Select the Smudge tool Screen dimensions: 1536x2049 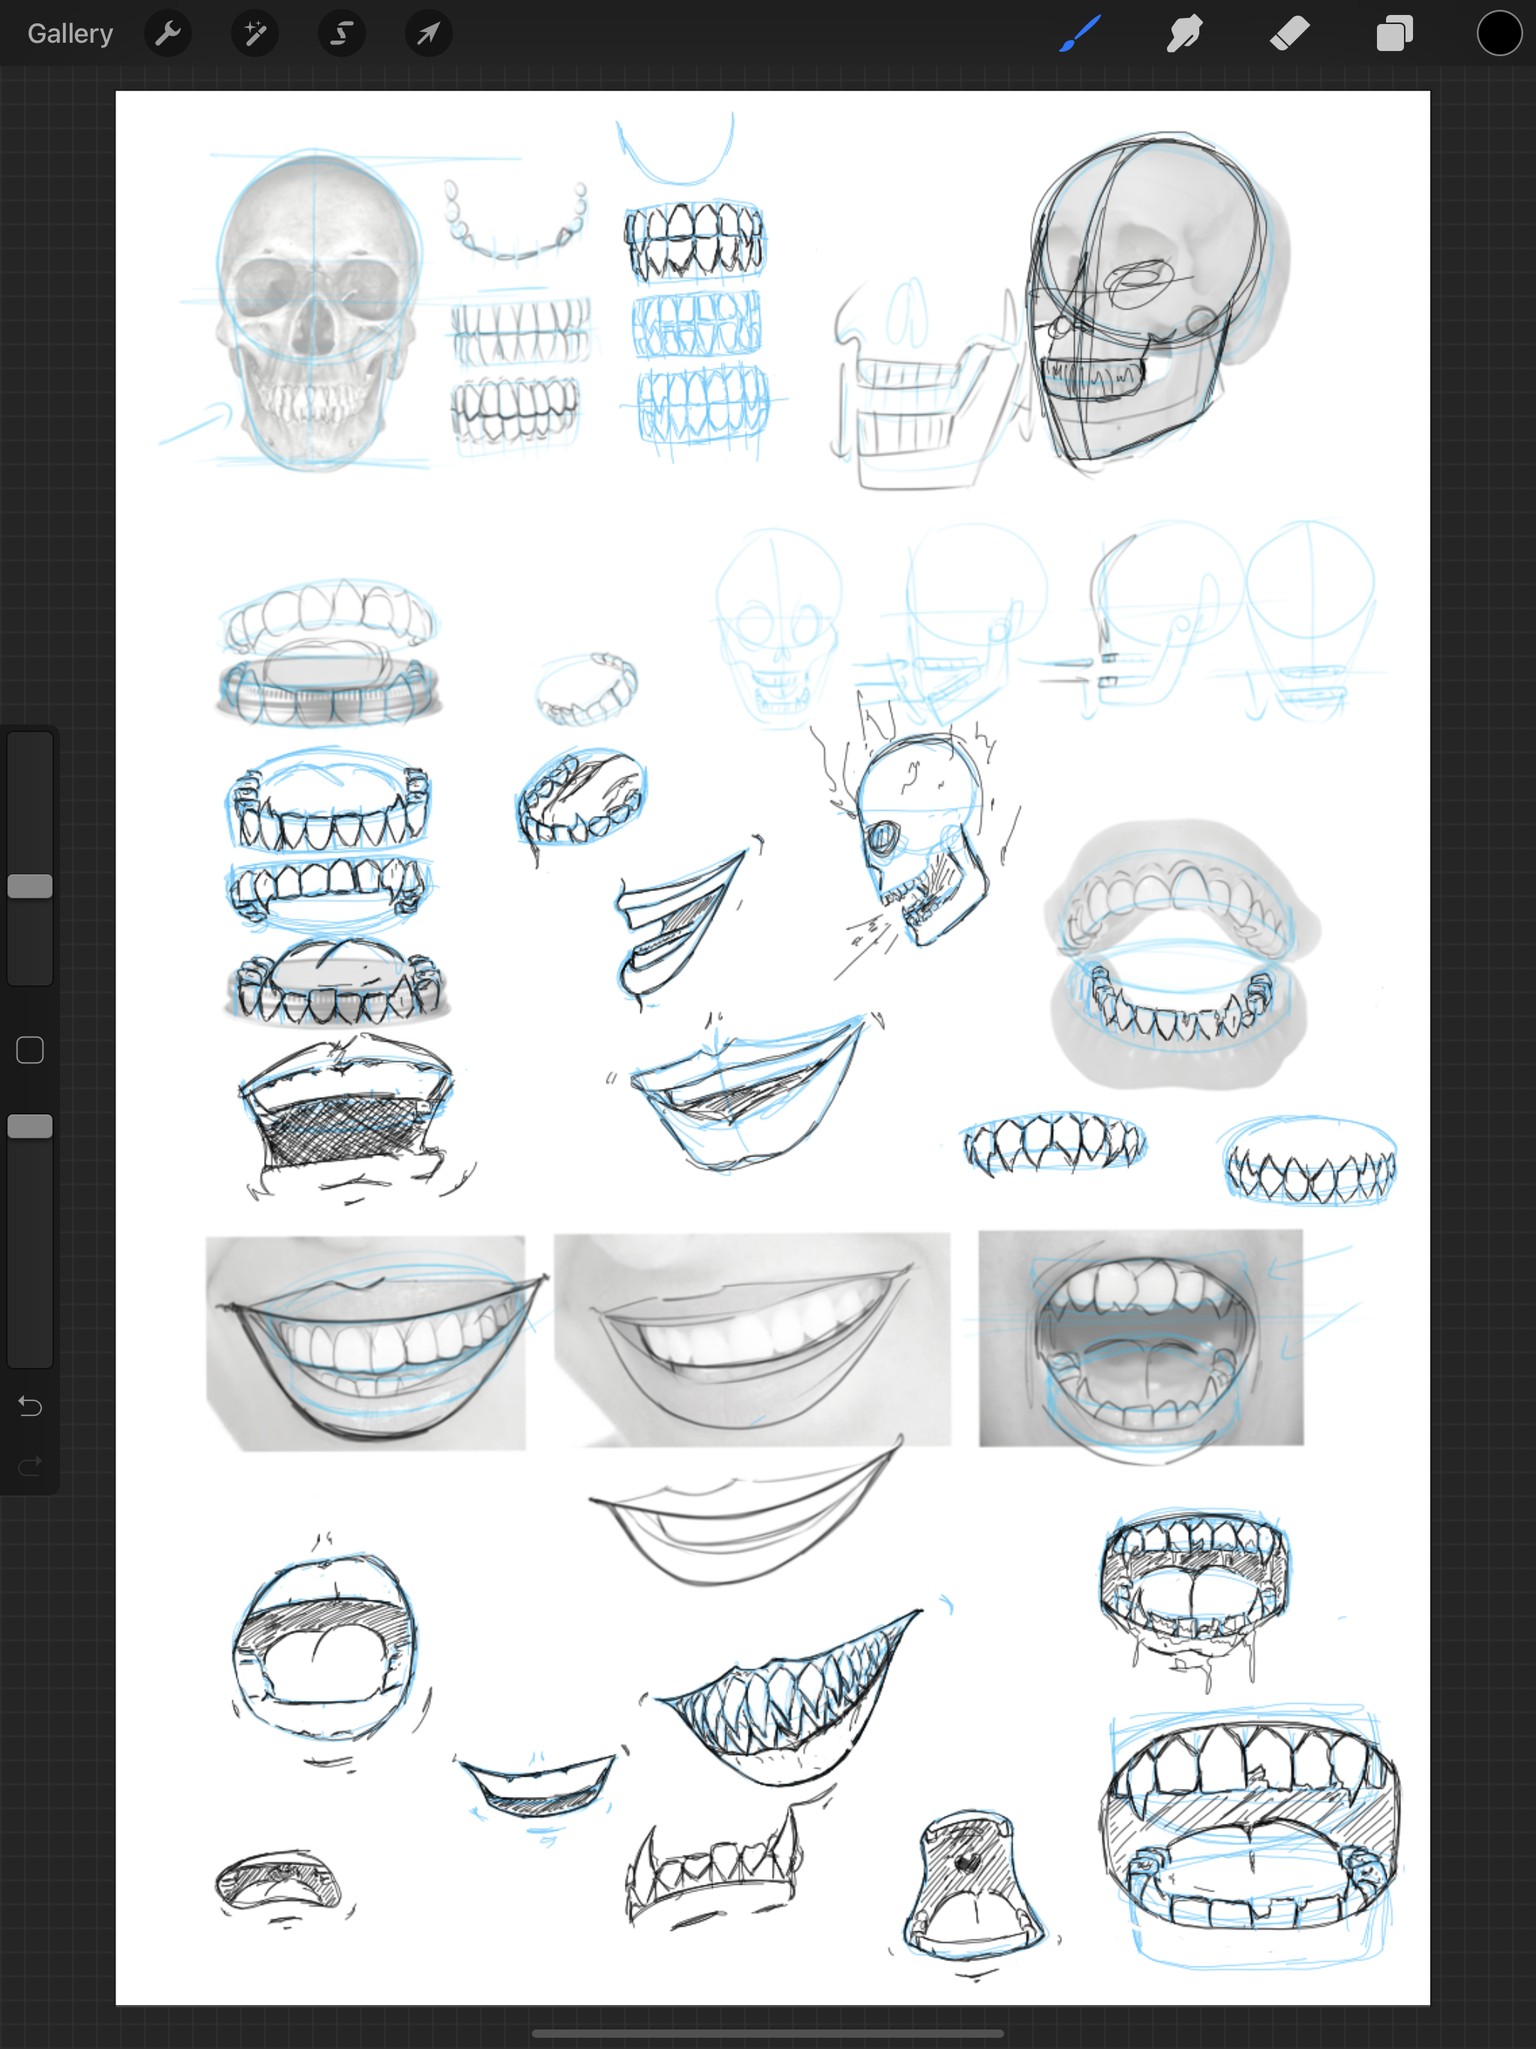[x=1184, y=34]
